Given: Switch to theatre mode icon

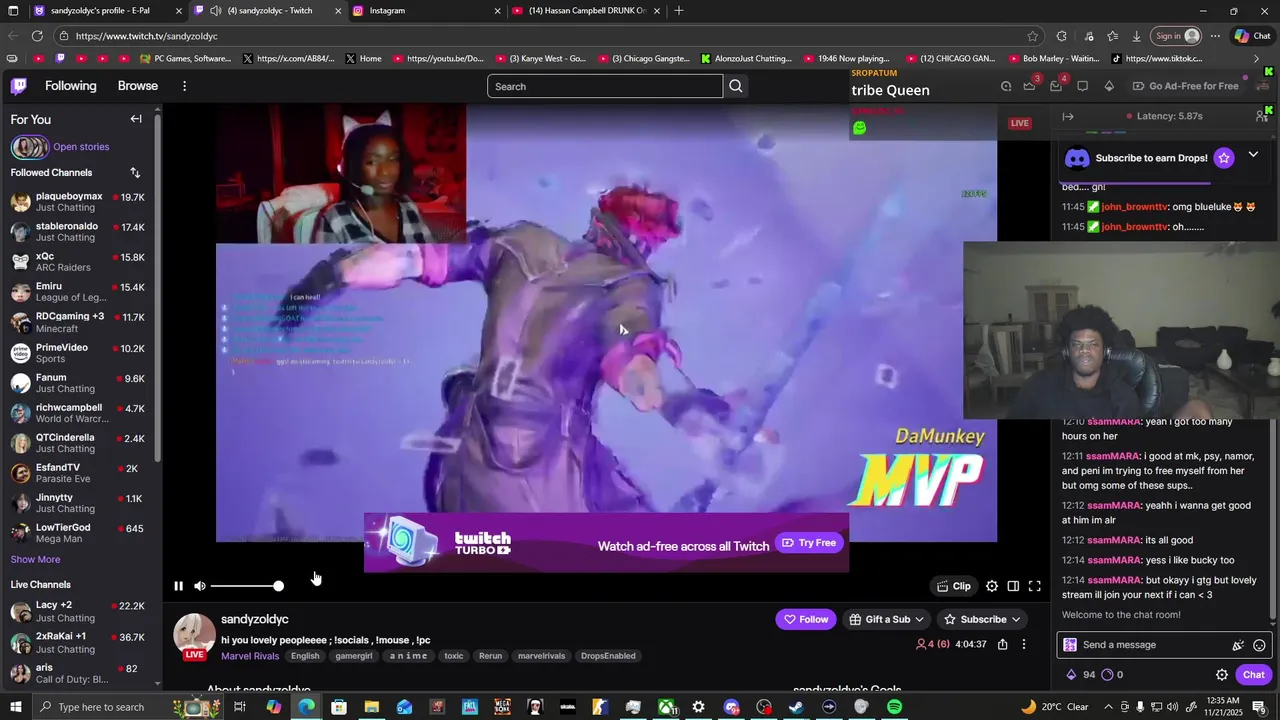Looking at the screenshot, I should 1013,586.
